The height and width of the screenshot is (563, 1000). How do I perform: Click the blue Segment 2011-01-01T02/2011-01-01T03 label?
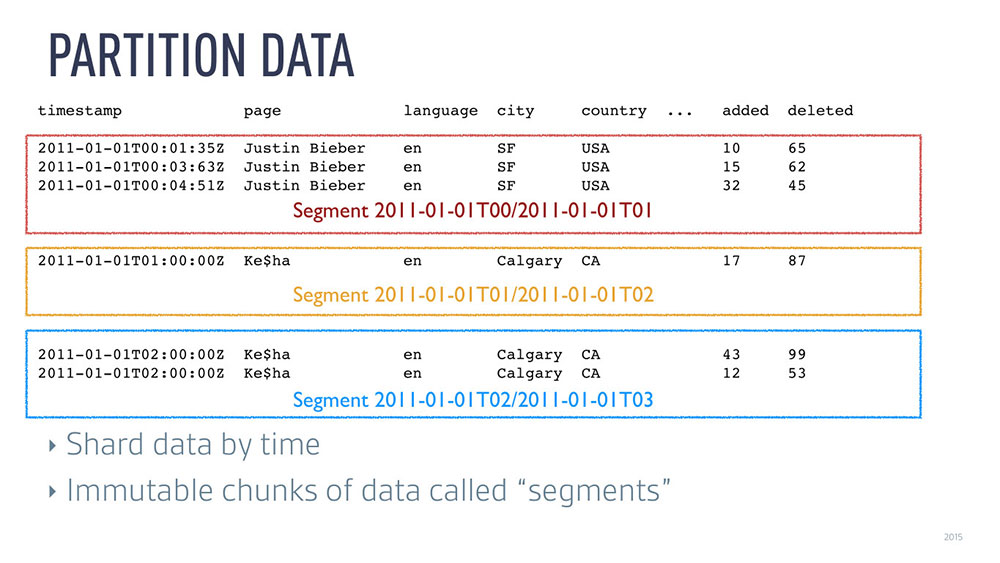pos(472,400)
